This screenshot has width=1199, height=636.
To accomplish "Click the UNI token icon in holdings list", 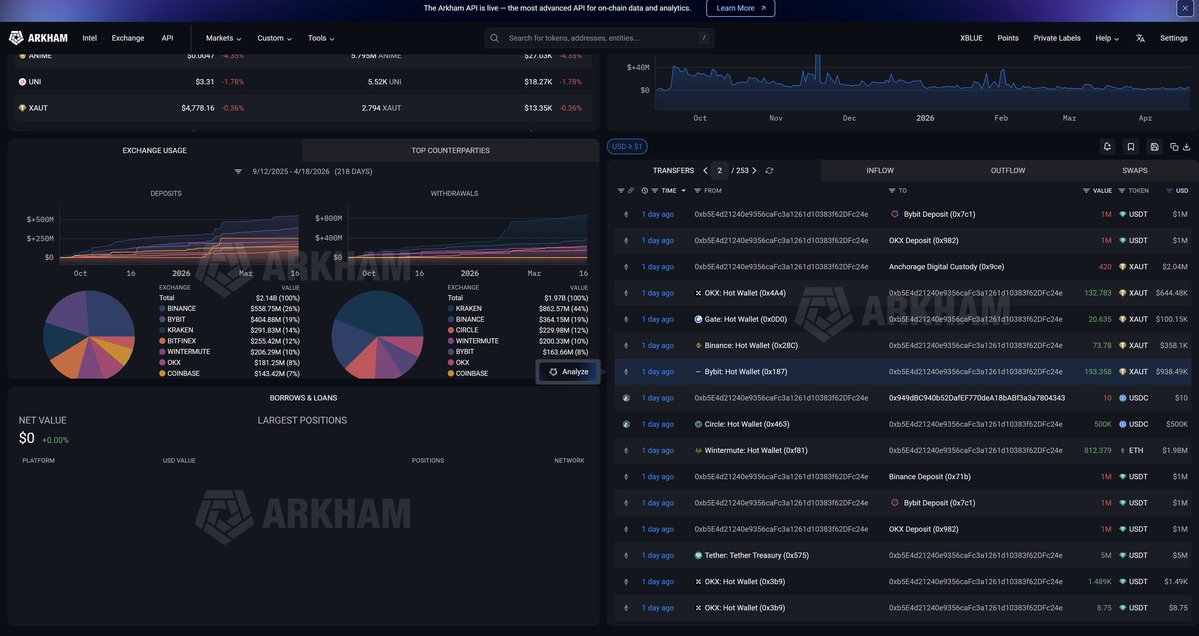I will coord(22,82).
